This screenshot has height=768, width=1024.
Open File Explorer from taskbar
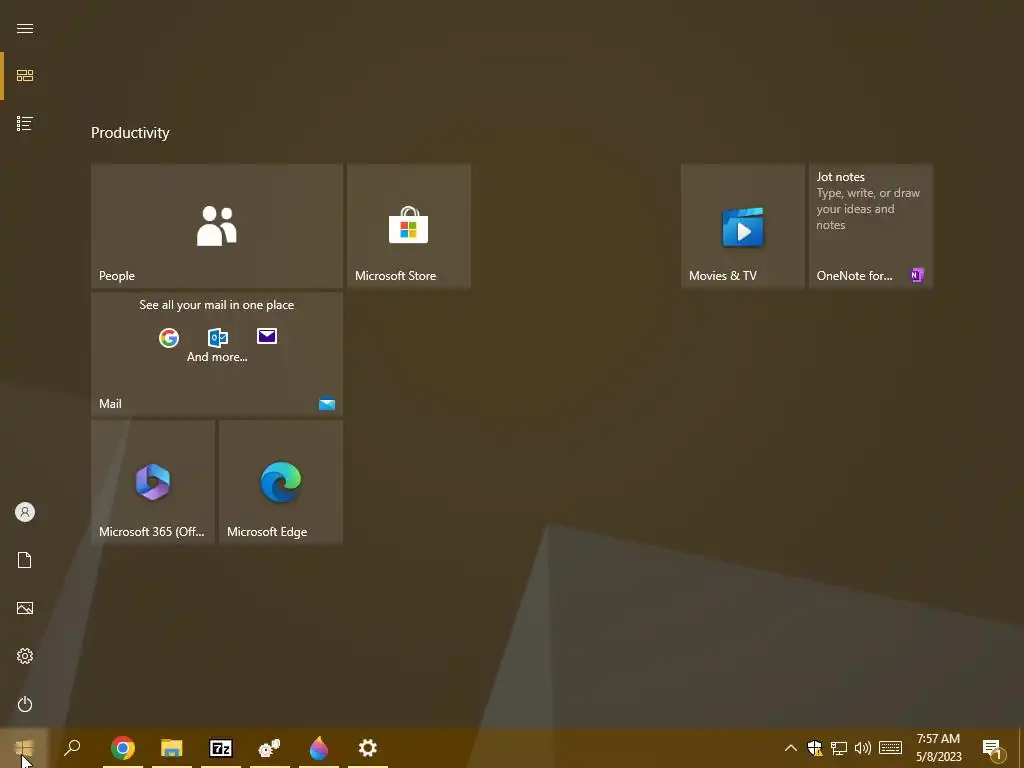click(x=172, y=748)
